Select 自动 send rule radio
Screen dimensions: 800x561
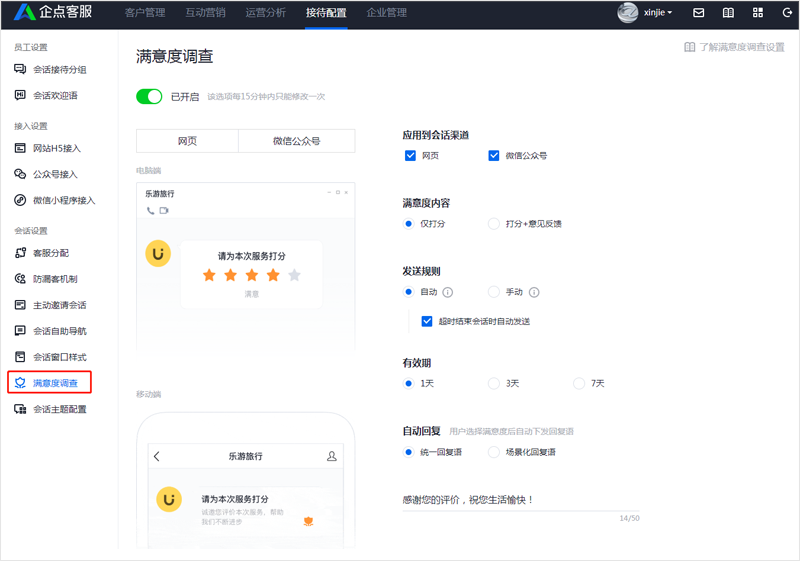(x=408, y=292)
